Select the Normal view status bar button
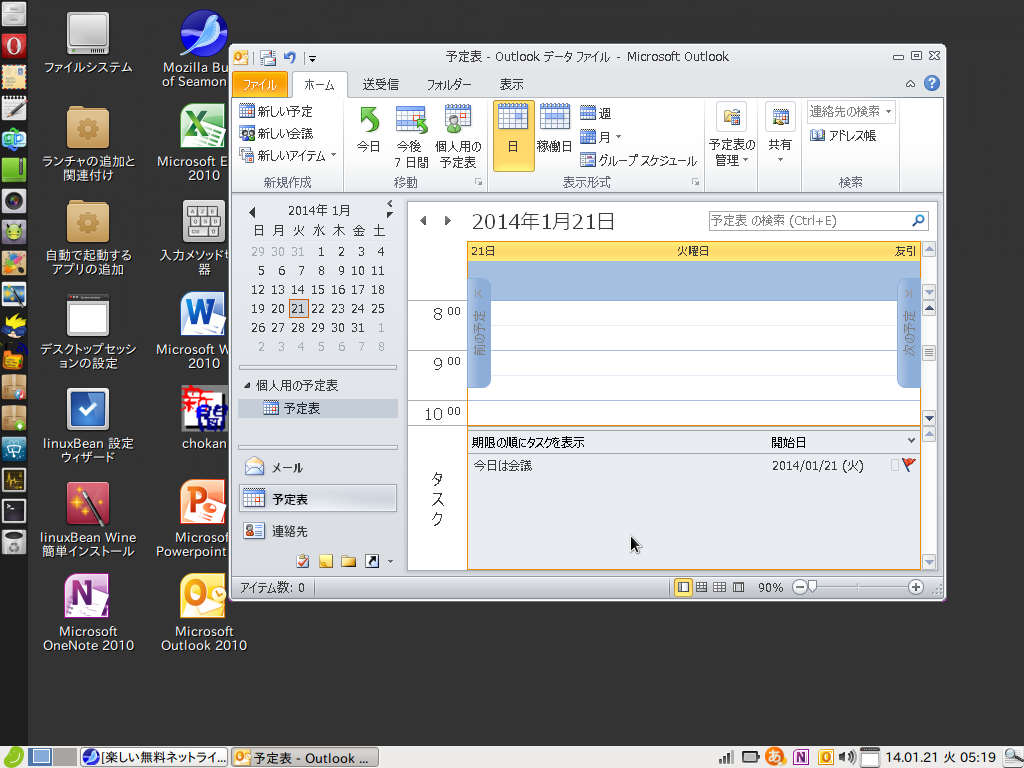Image resolution: width=1024 pixels, height=768 pixels. (683, 587)
